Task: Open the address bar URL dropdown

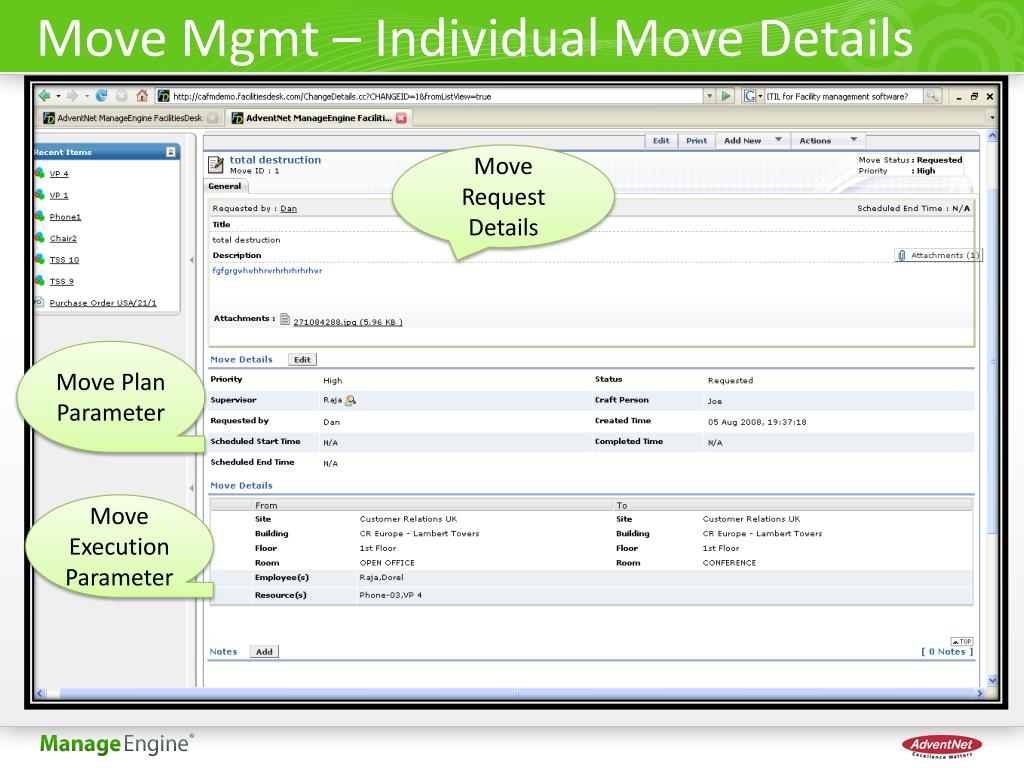Action: (x=709, y=96)
